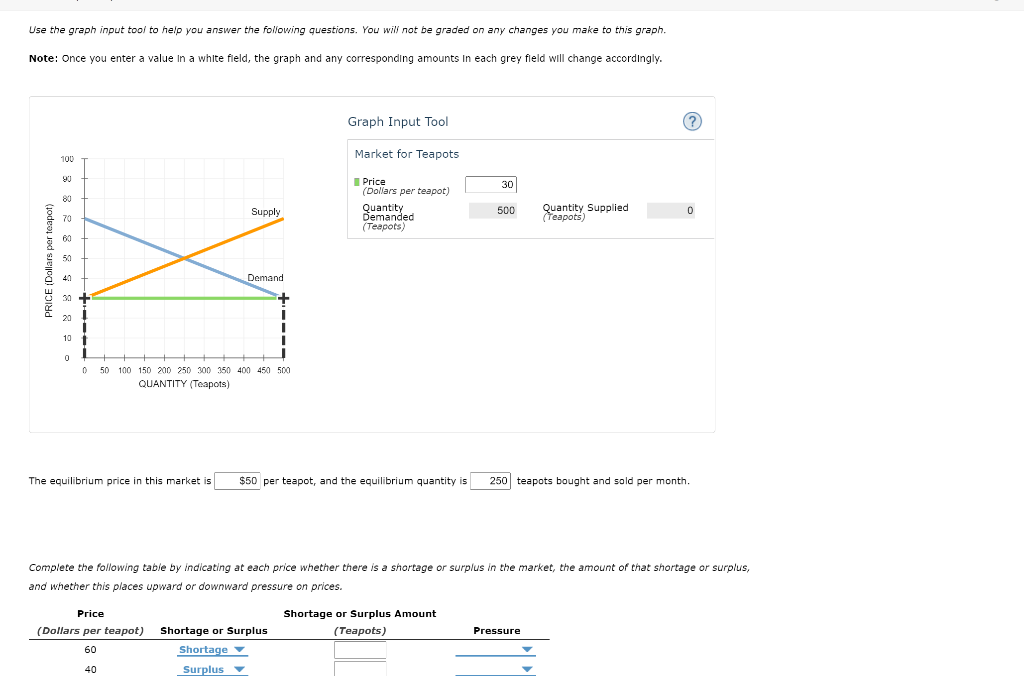Click the Surplus link text in the table
The height and width of the screenshot is (676, 1024).
pyautogui.click(x=205, y=669)
